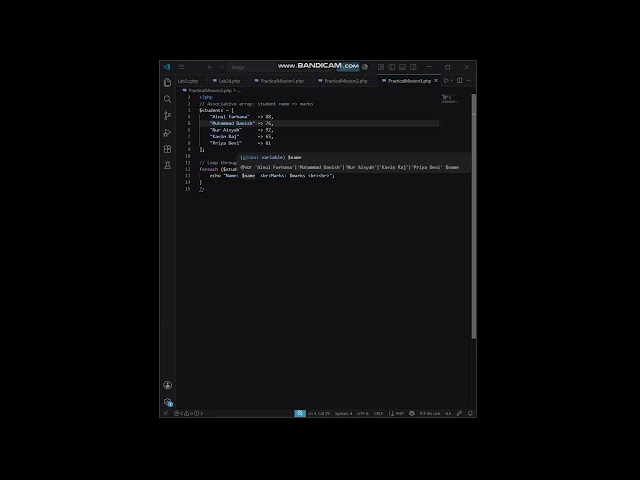640x480 pixels.
Task: Open the Search view in activity bar
Action: click(x=167, y=99)
